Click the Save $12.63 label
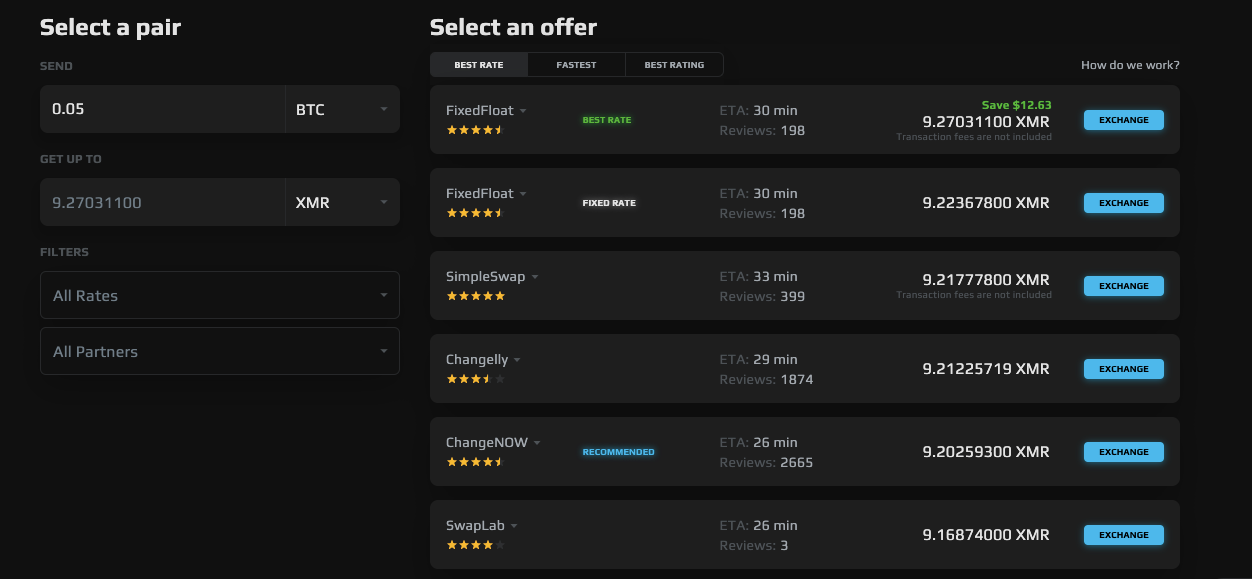This screenshot has width=1252, height=579. (1016, 105)
